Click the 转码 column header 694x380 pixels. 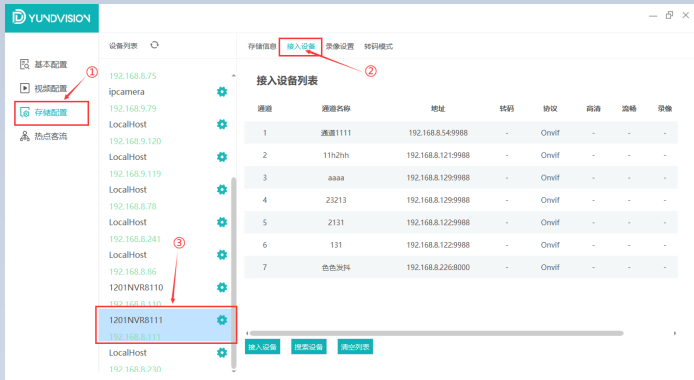[x=507, y=108]
